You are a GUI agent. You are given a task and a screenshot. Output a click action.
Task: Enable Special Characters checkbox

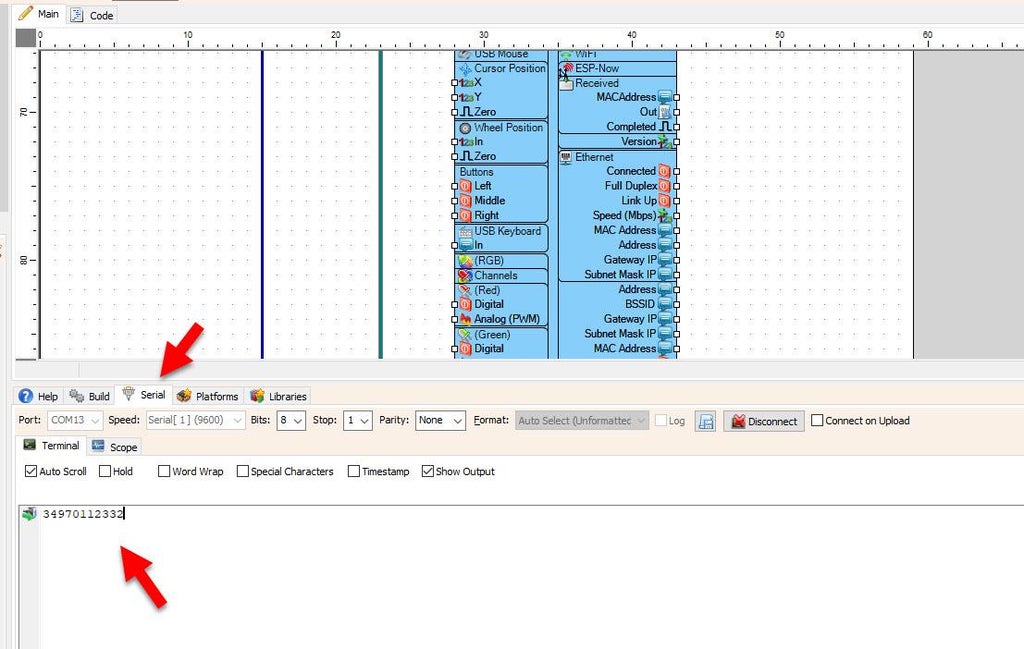tap(242, 471)
